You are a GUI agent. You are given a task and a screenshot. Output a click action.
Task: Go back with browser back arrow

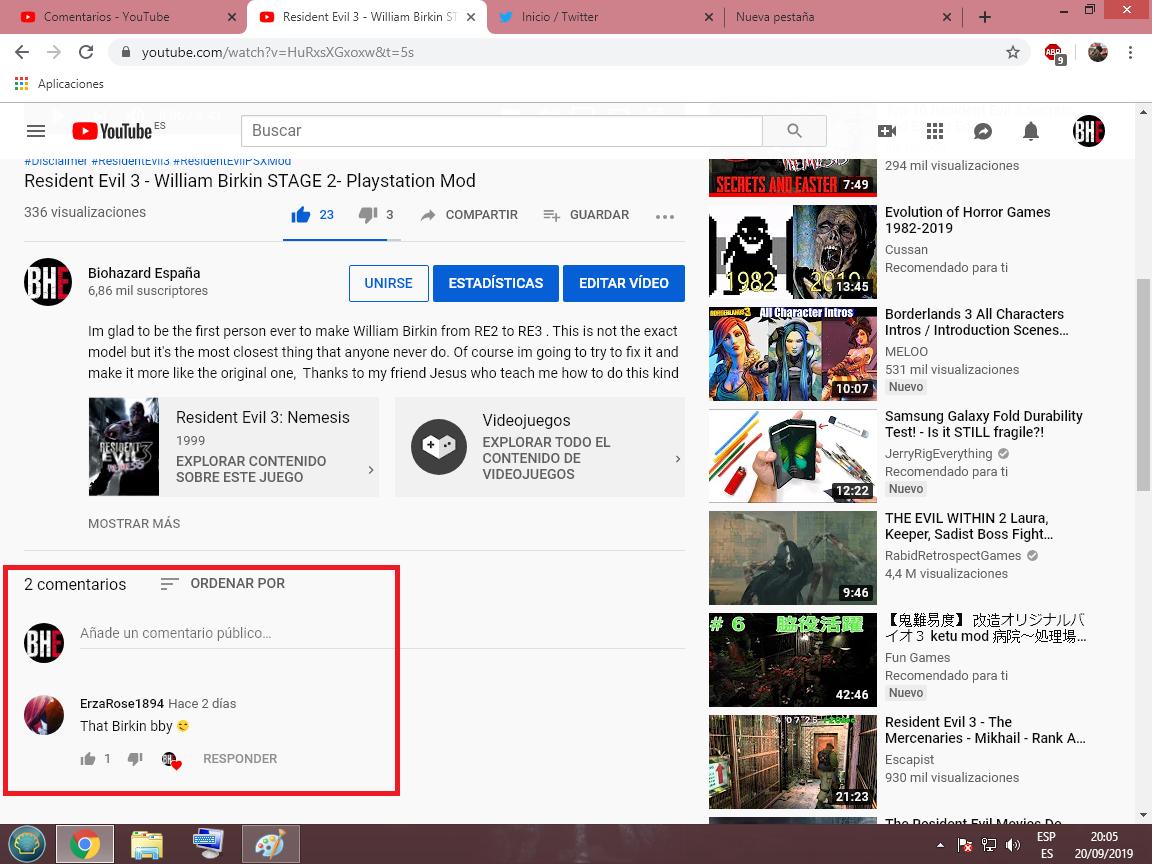(22, 52)
